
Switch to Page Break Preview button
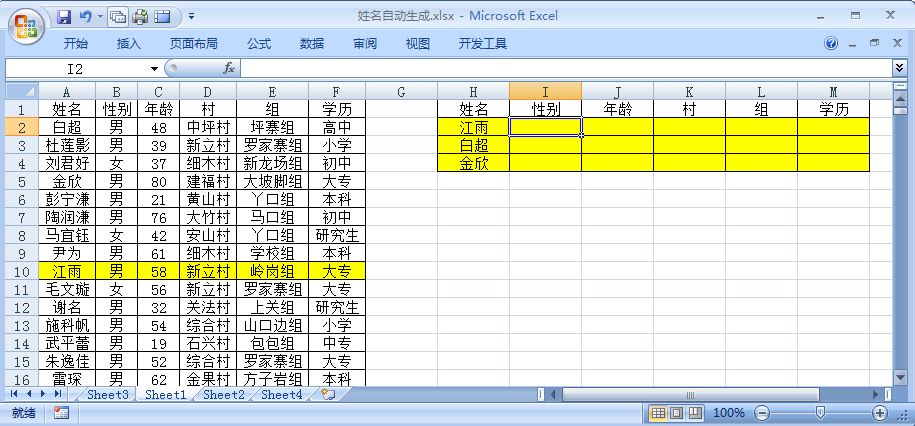(695, 413)
